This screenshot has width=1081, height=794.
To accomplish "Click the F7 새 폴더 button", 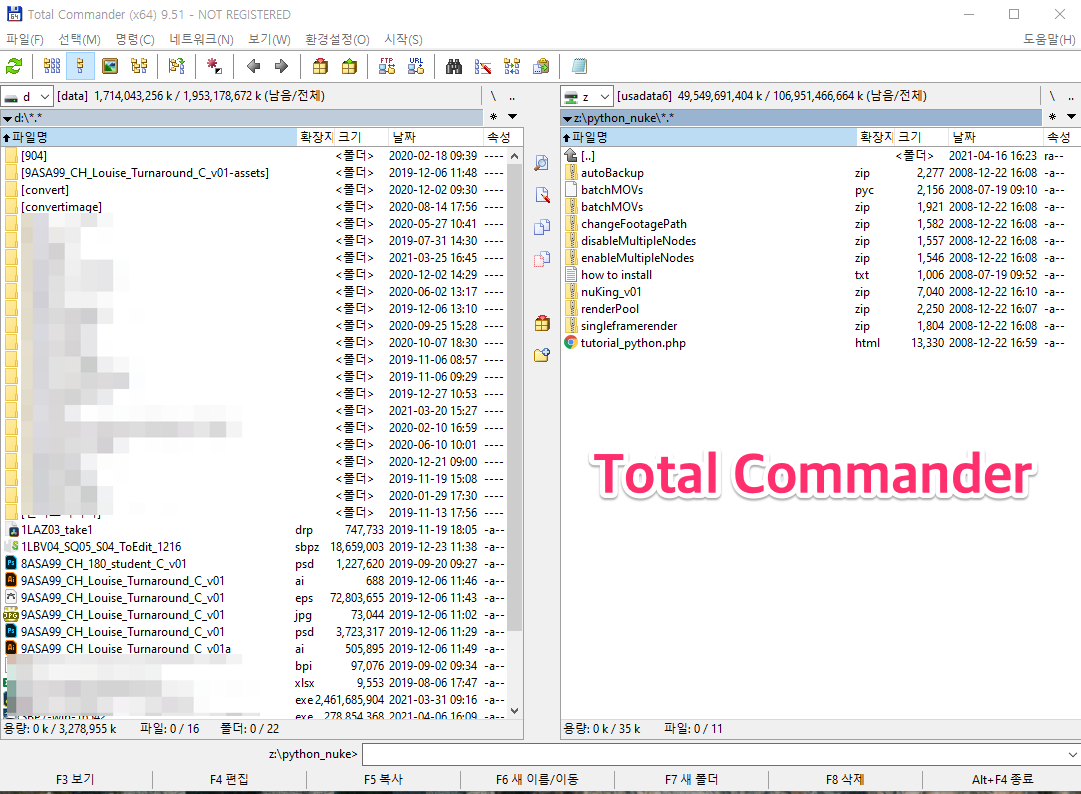I will [690, 779].
